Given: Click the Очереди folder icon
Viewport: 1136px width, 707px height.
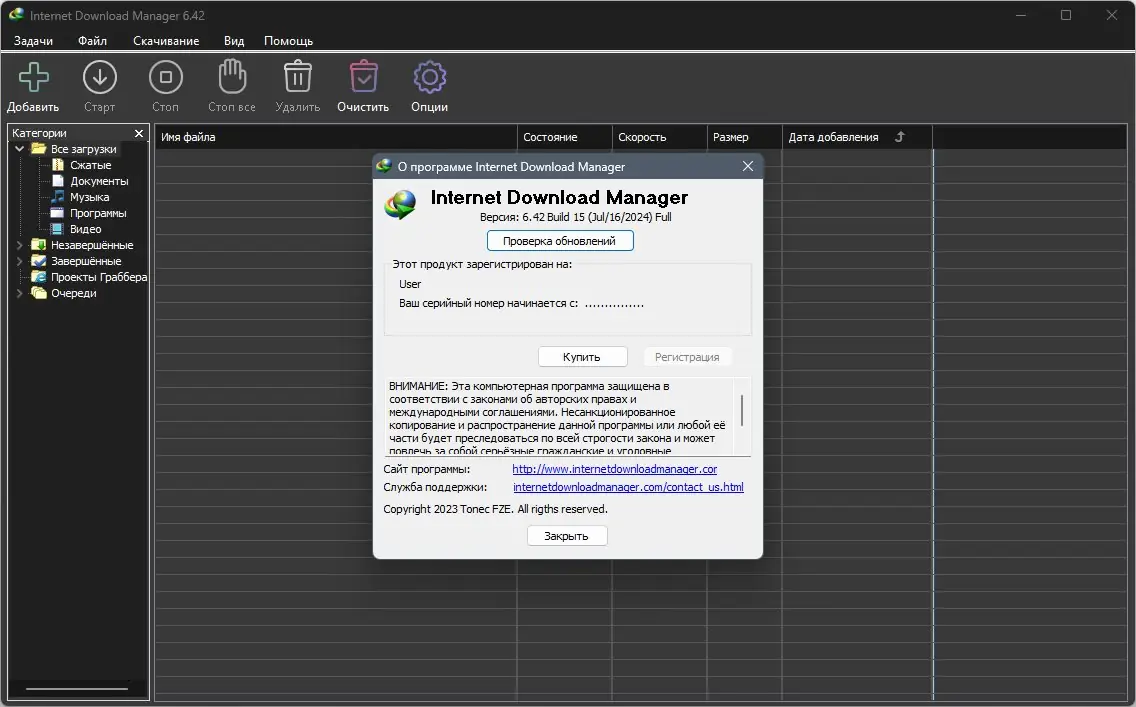Looking at the screenshot, I should coord(38,293).
